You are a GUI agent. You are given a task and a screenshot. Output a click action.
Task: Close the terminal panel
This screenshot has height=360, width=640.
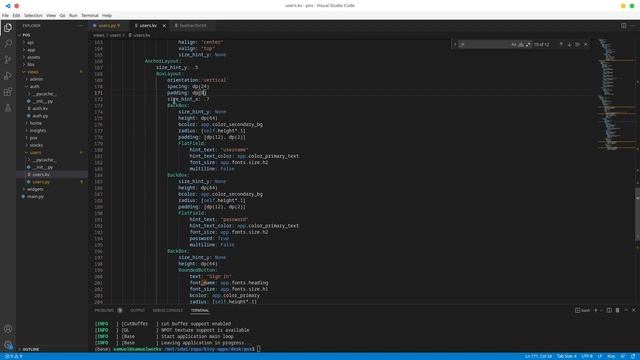(634, 310)
